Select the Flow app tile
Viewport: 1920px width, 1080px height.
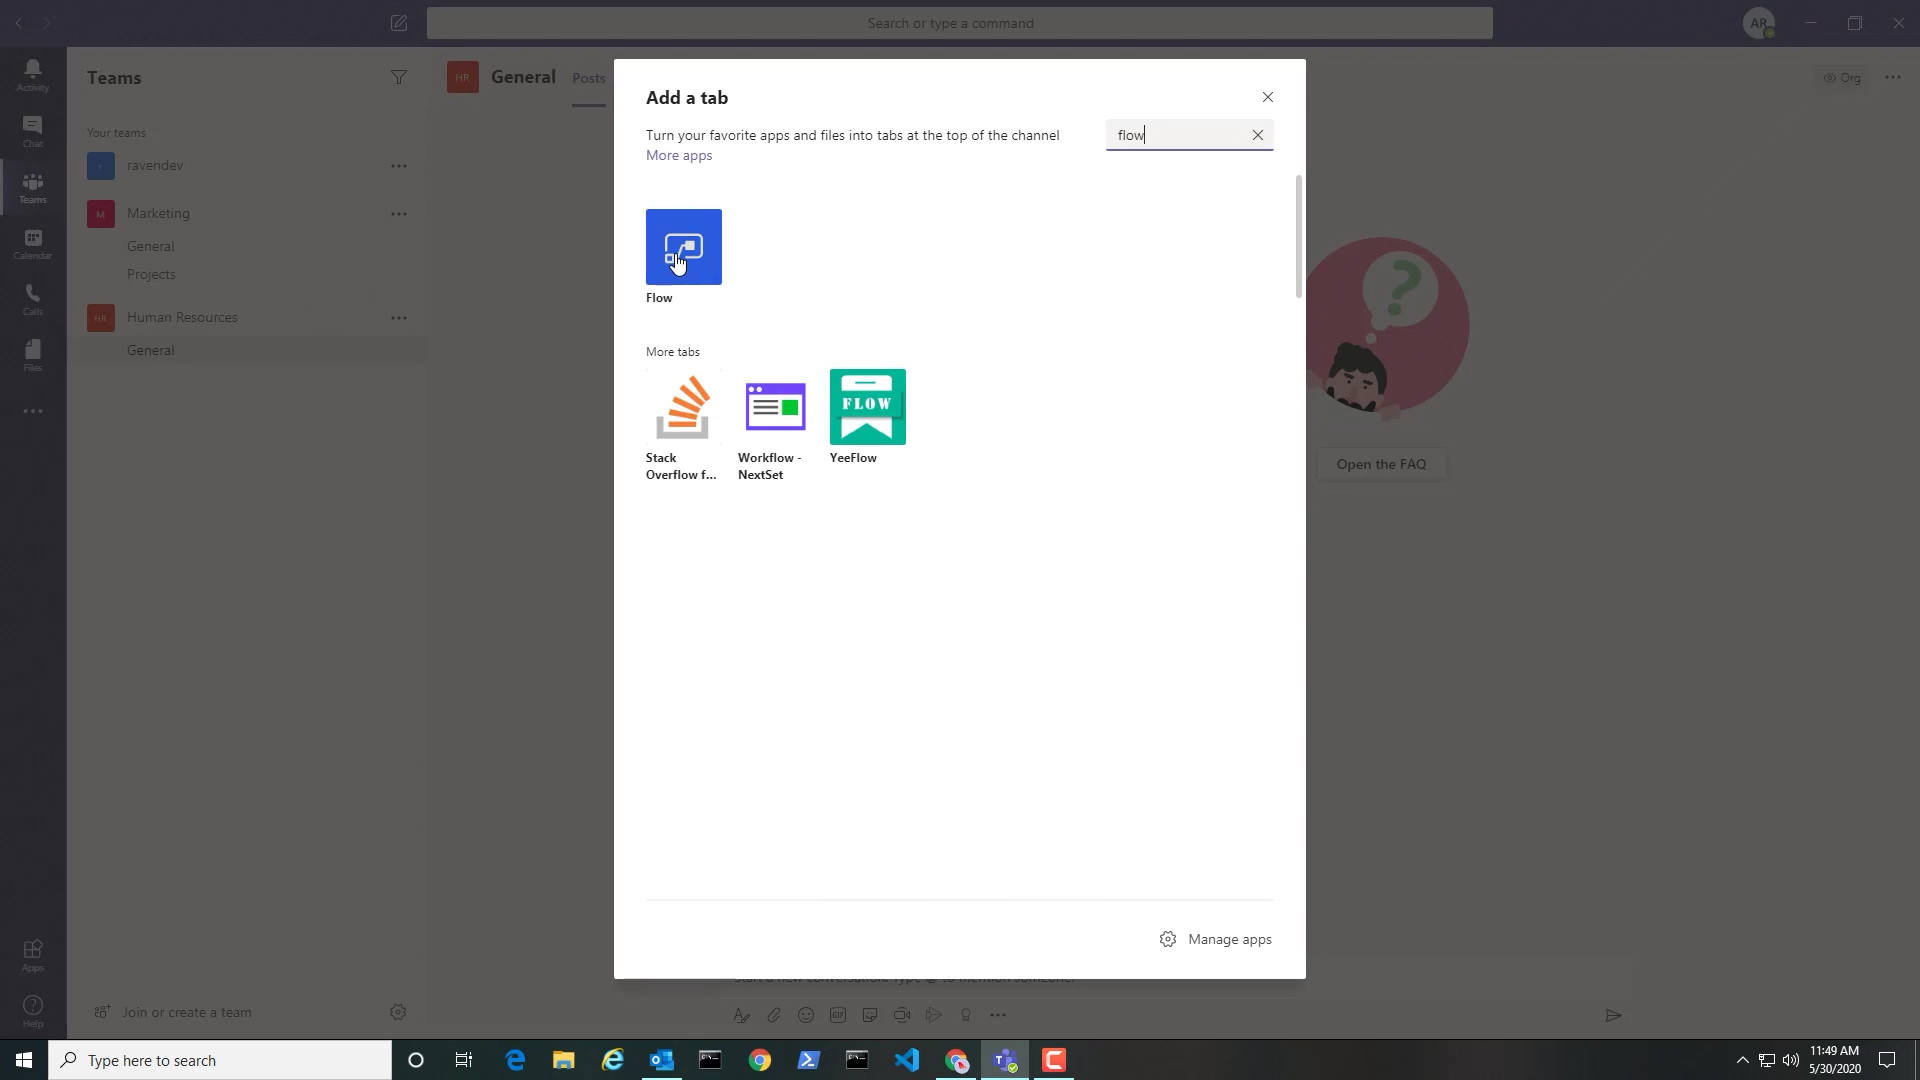(x=683, y=247)
